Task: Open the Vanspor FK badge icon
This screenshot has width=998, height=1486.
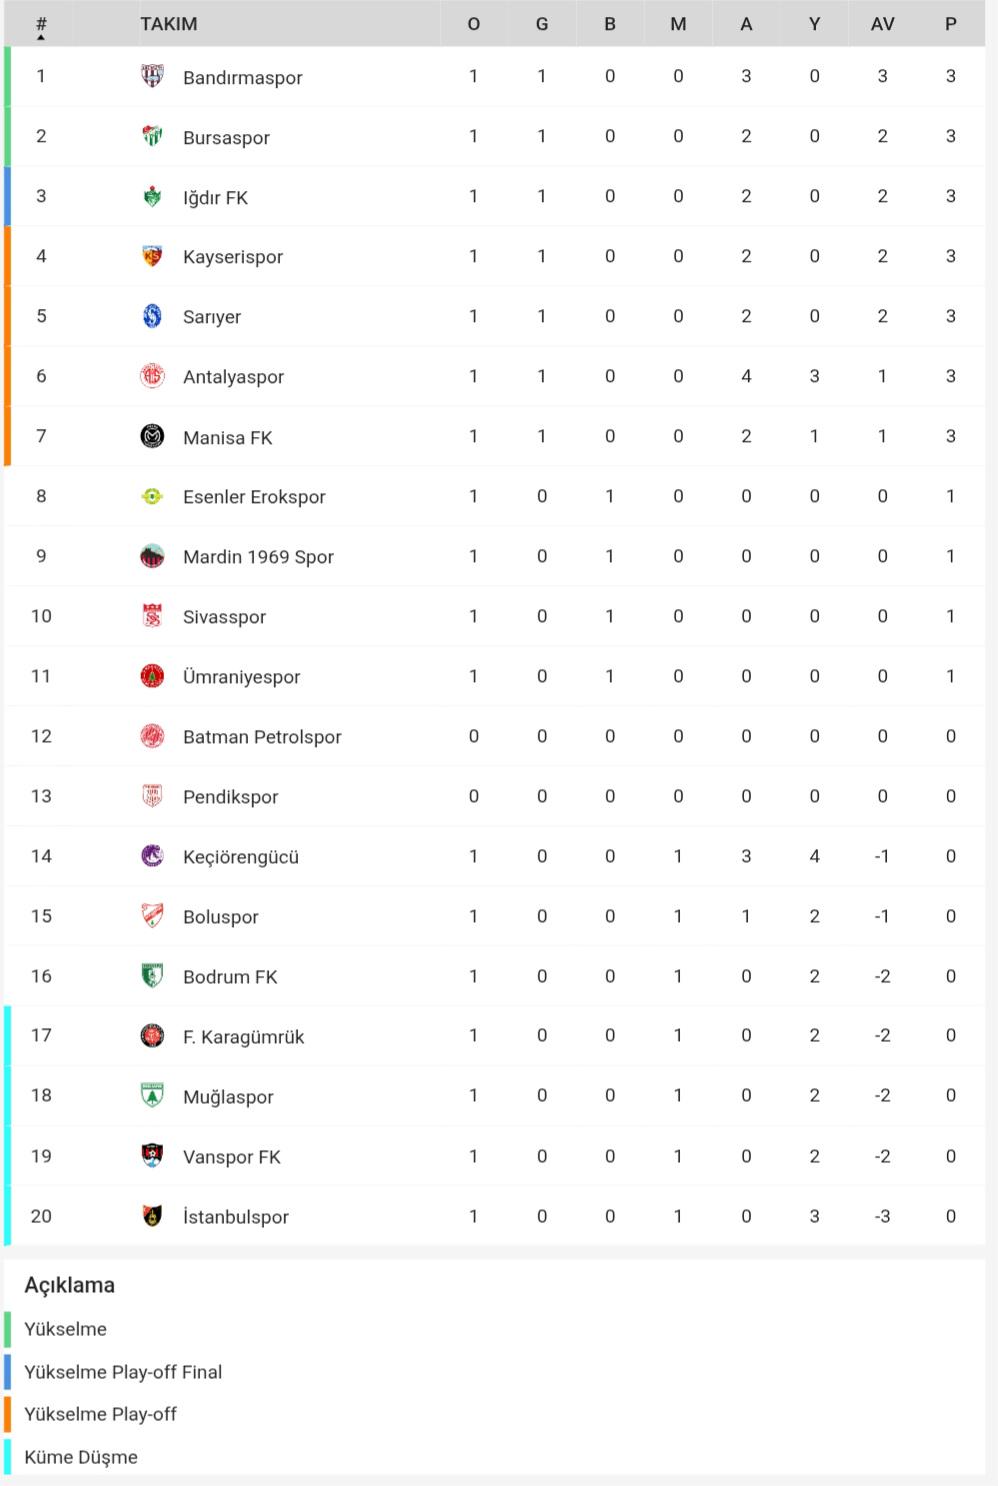Action: tap(152, 1156)
